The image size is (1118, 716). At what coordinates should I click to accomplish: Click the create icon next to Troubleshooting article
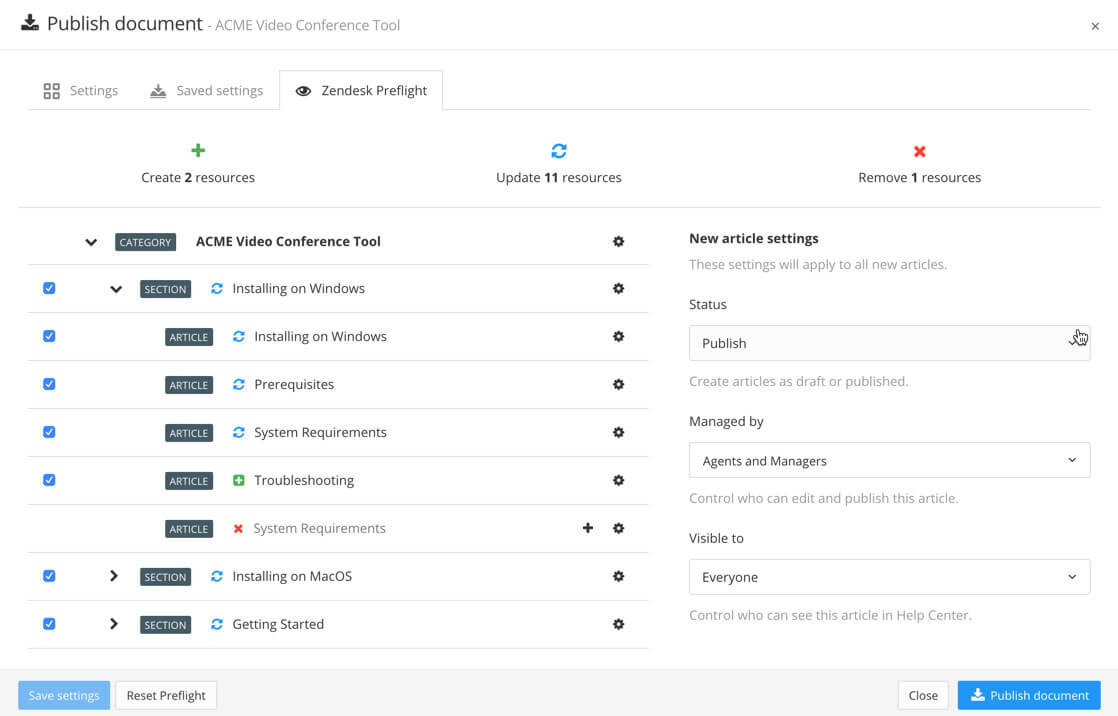(x=238, y=480)
